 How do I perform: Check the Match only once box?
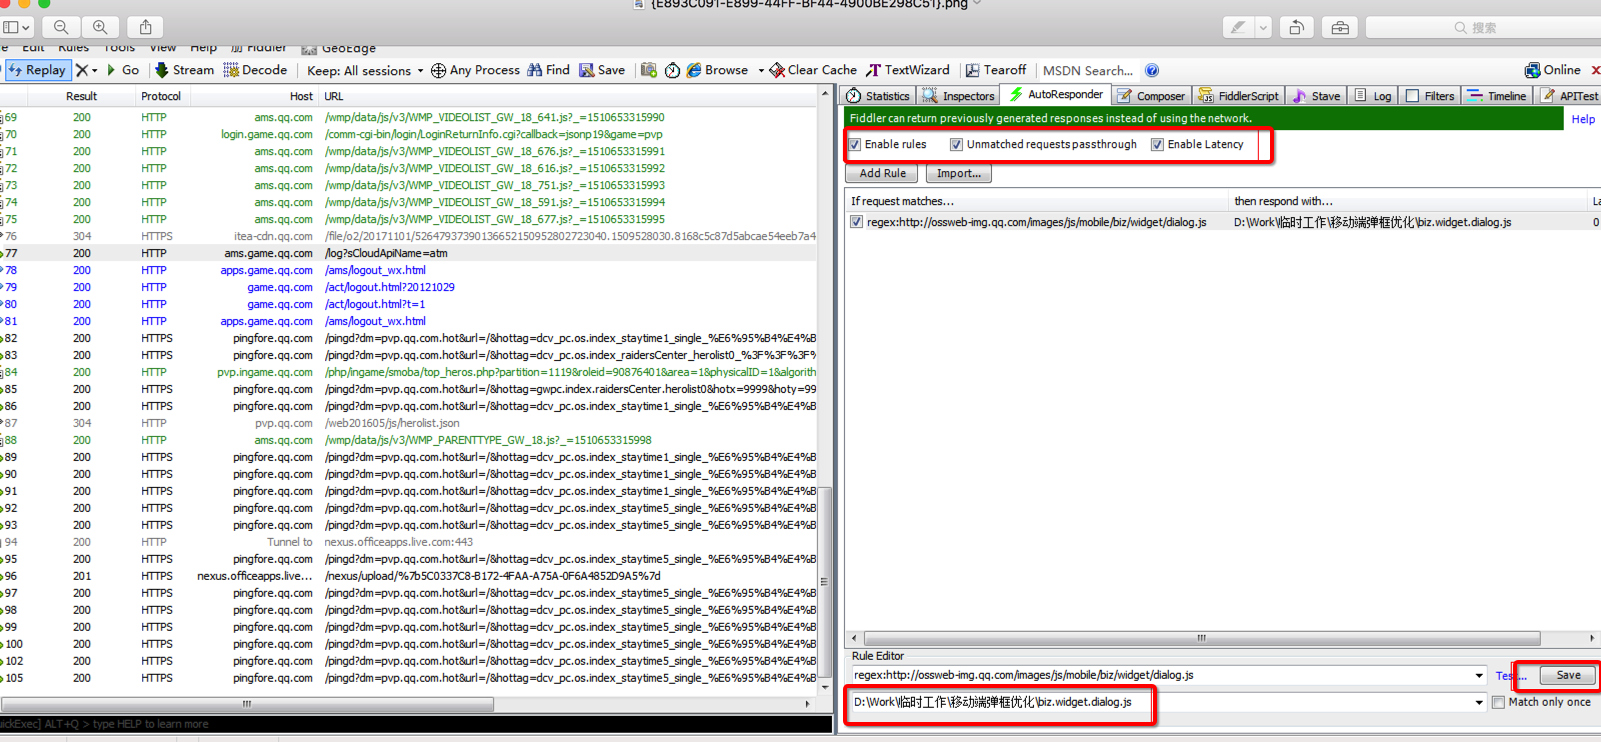tap(1498, 702)
